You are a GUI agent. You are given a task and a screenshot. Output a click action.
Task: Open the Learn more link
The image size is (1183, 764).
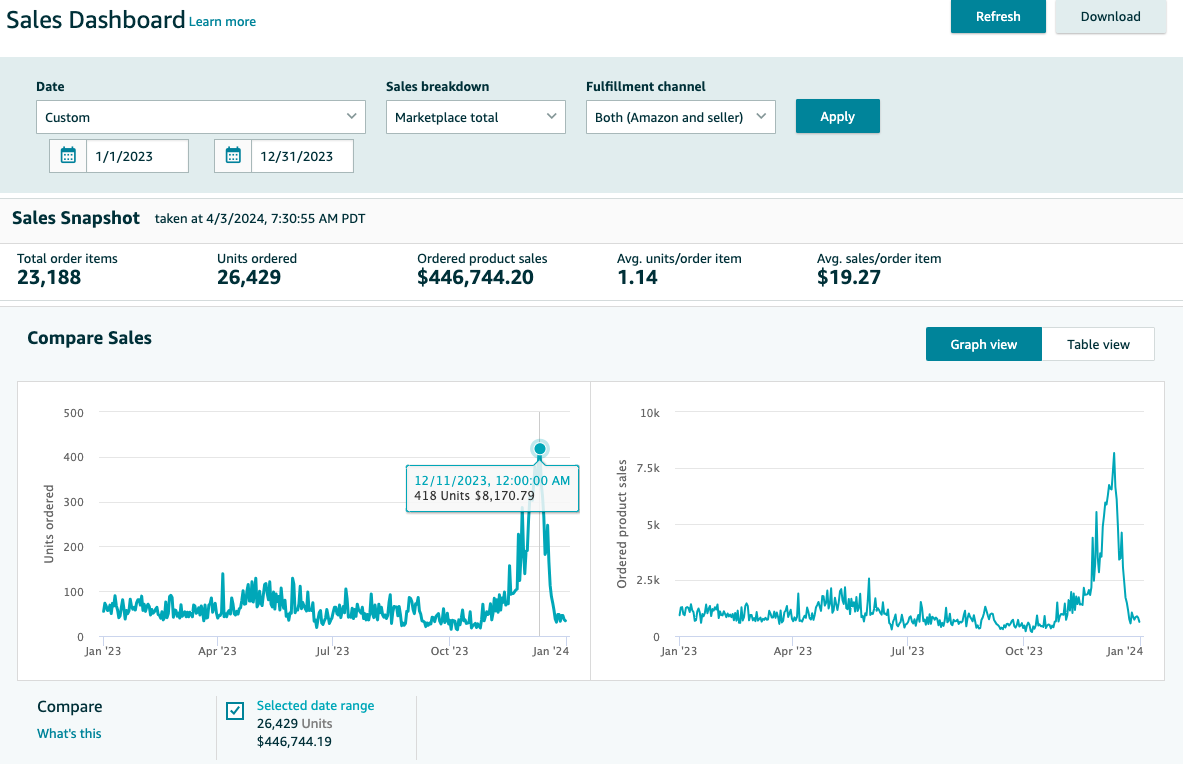(x=223, y=22)
